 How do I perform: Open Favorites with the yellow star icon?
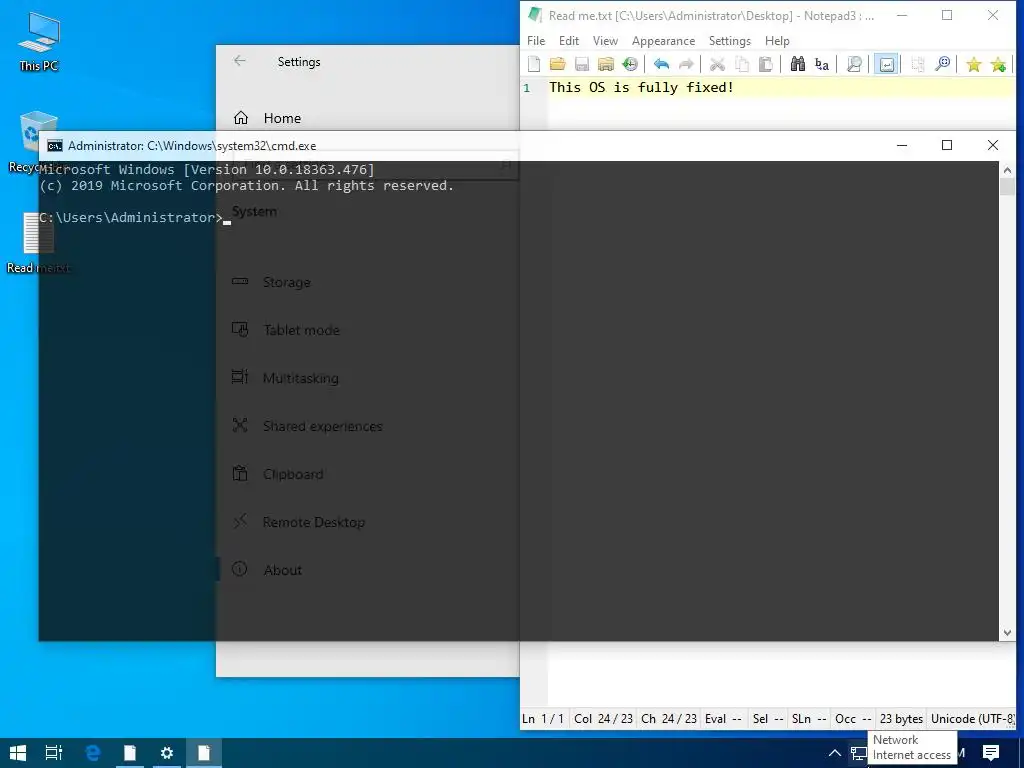[x=974, y=64]
